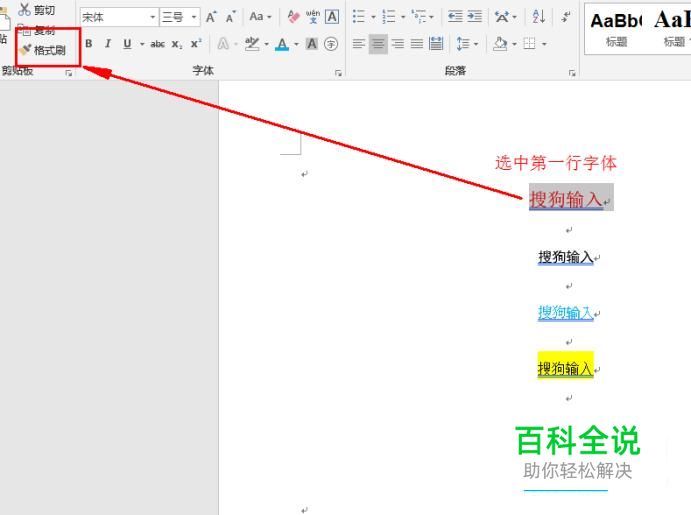This screenshot has width=691, height=515.
Task: Toggle superscript formatting
Action: (x=196, y=44)
